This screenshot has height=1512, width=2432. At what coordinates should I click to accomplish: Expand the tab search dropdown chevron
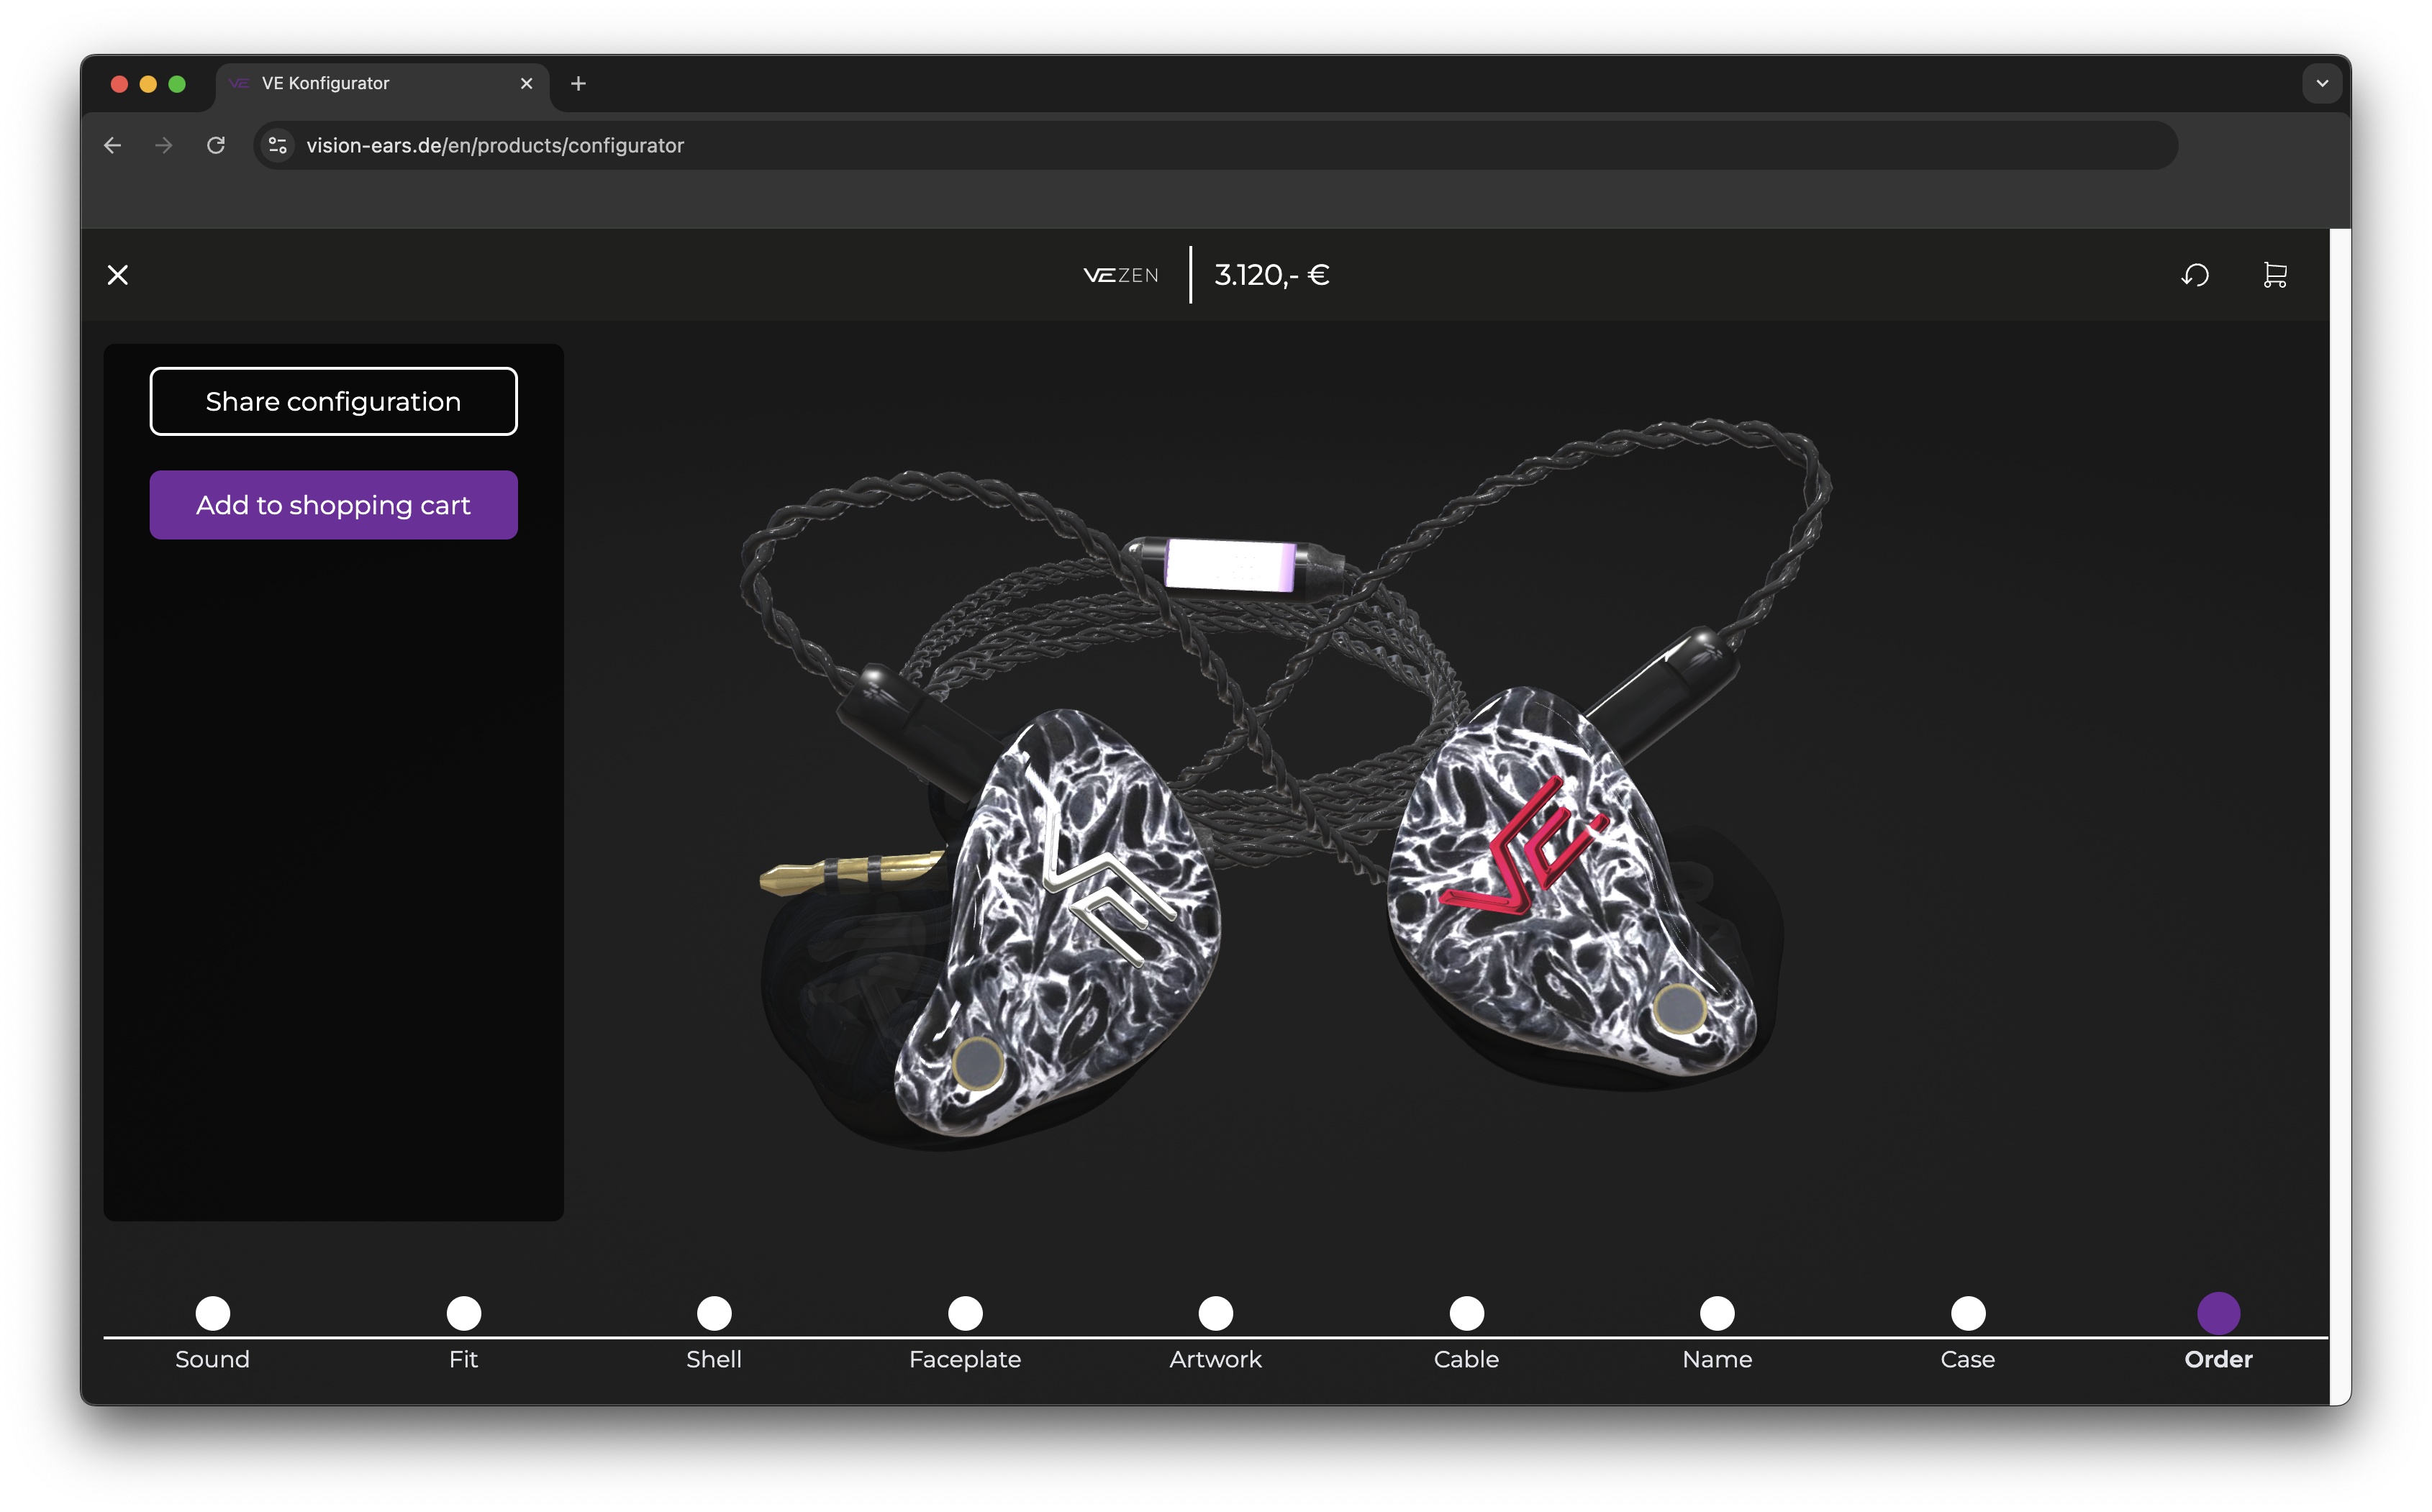tap(2322, 84)
